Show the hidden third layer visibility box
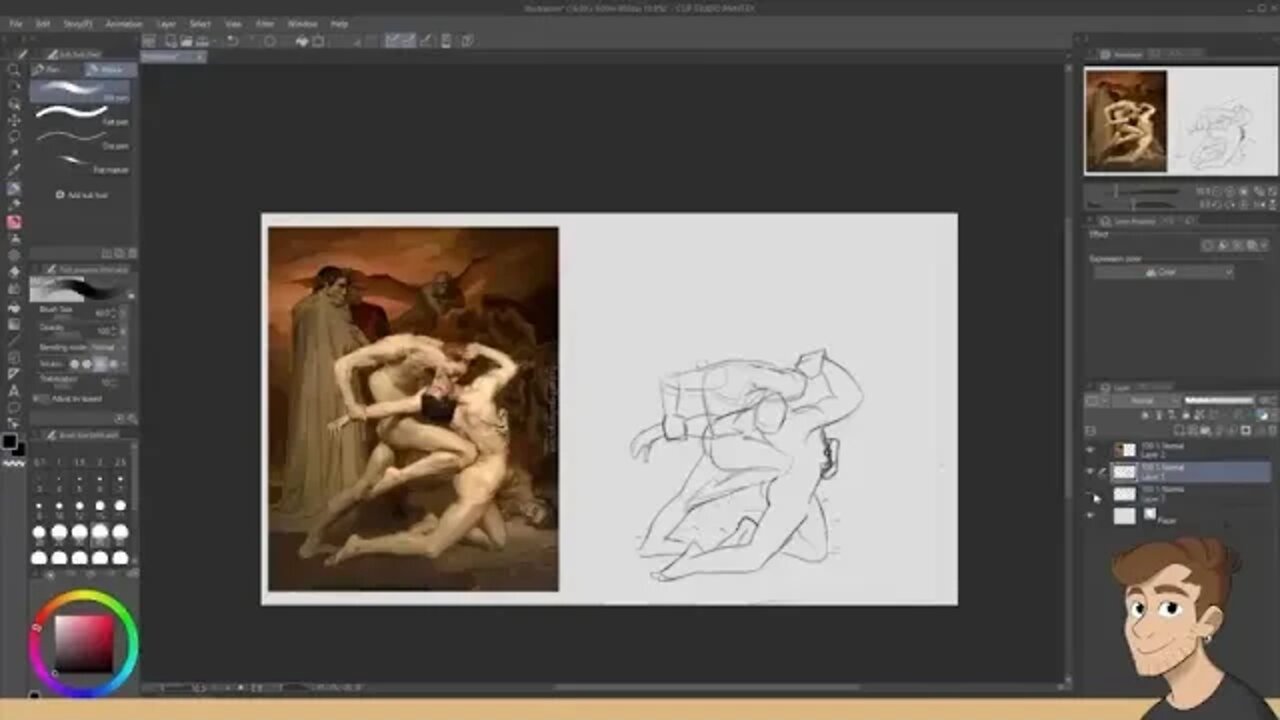The height and width of the screenshot is (720, 1280). (x=1090, y=494)
